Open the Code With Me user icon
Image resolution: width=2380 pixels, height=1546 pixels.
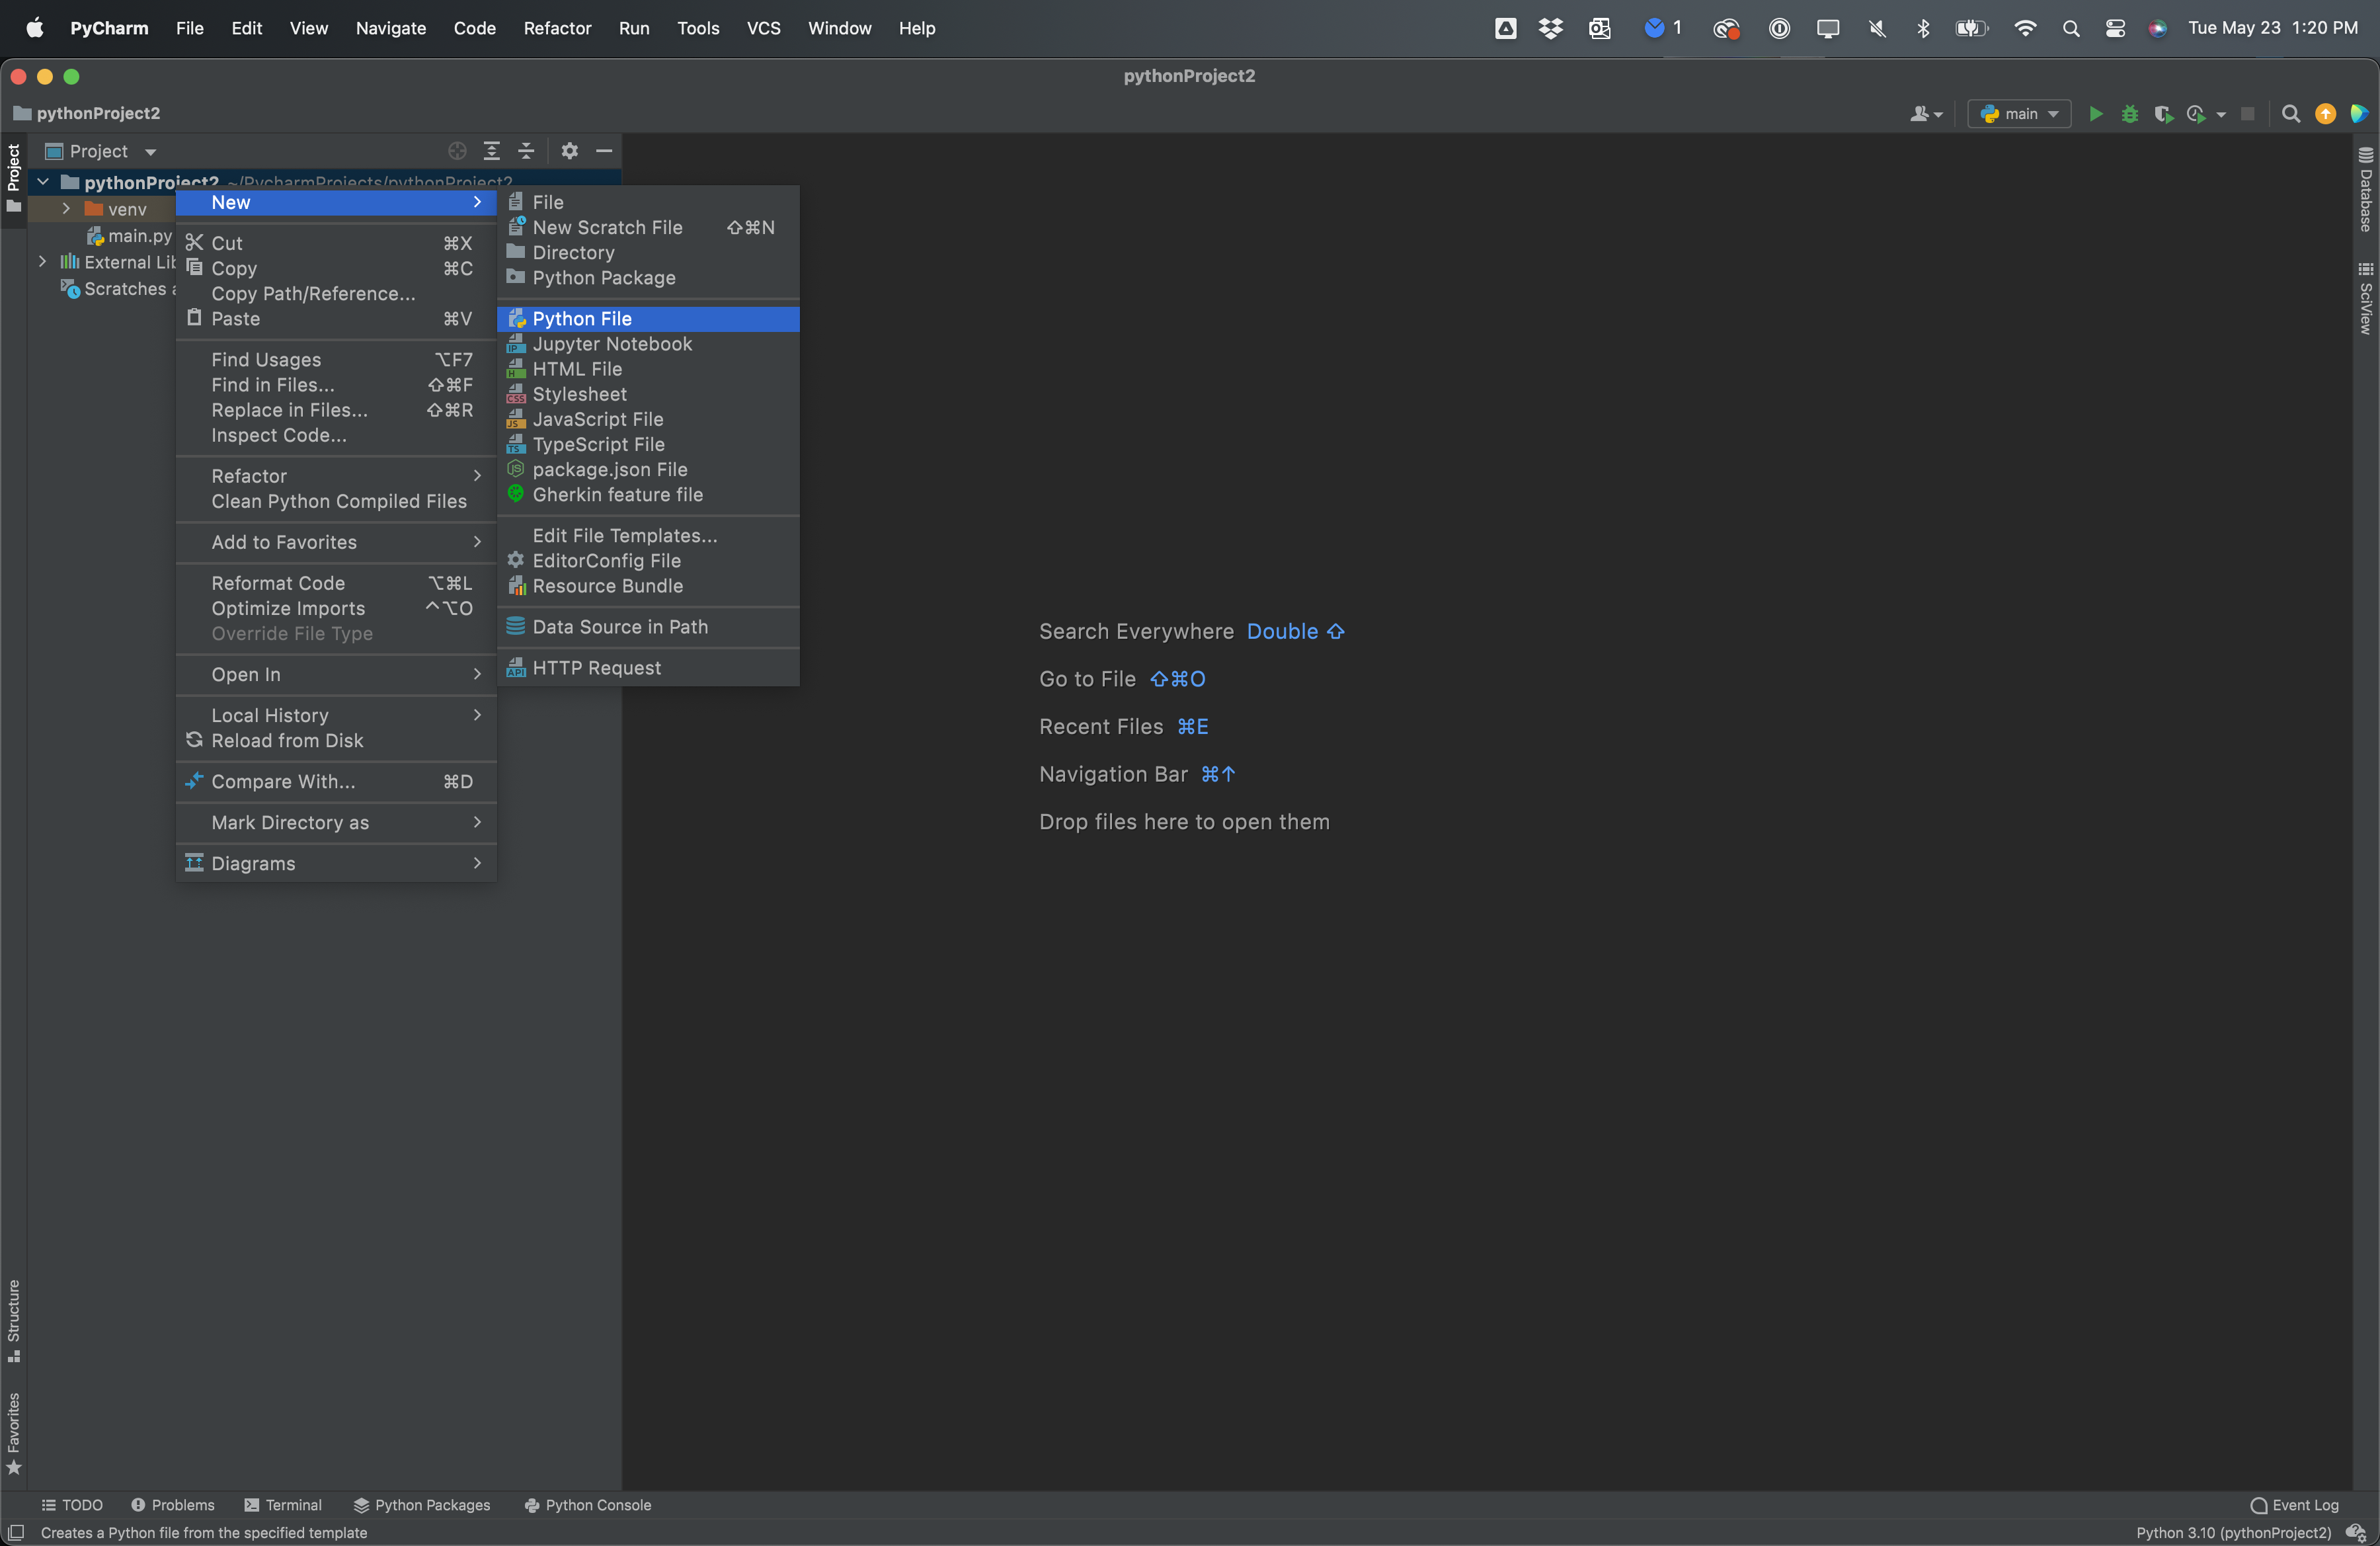[x=1926, y=114]
